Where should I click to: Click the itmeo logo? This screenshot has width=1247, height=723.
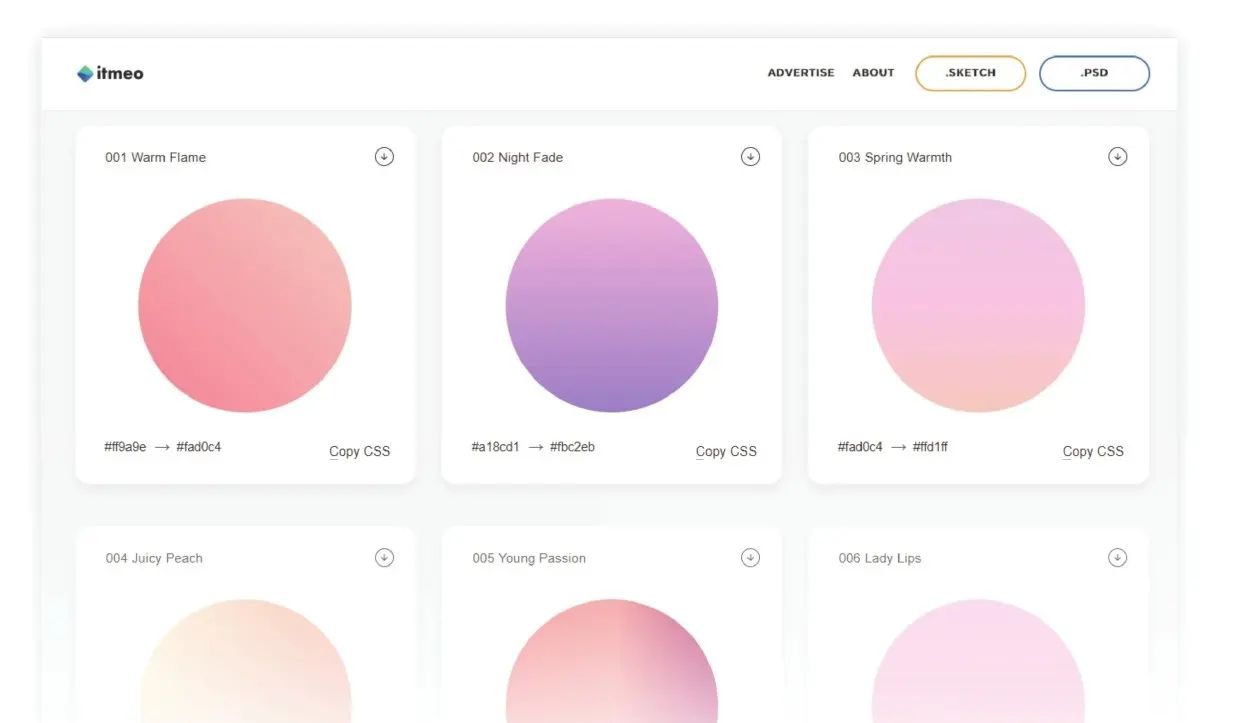tap(110, 73)
